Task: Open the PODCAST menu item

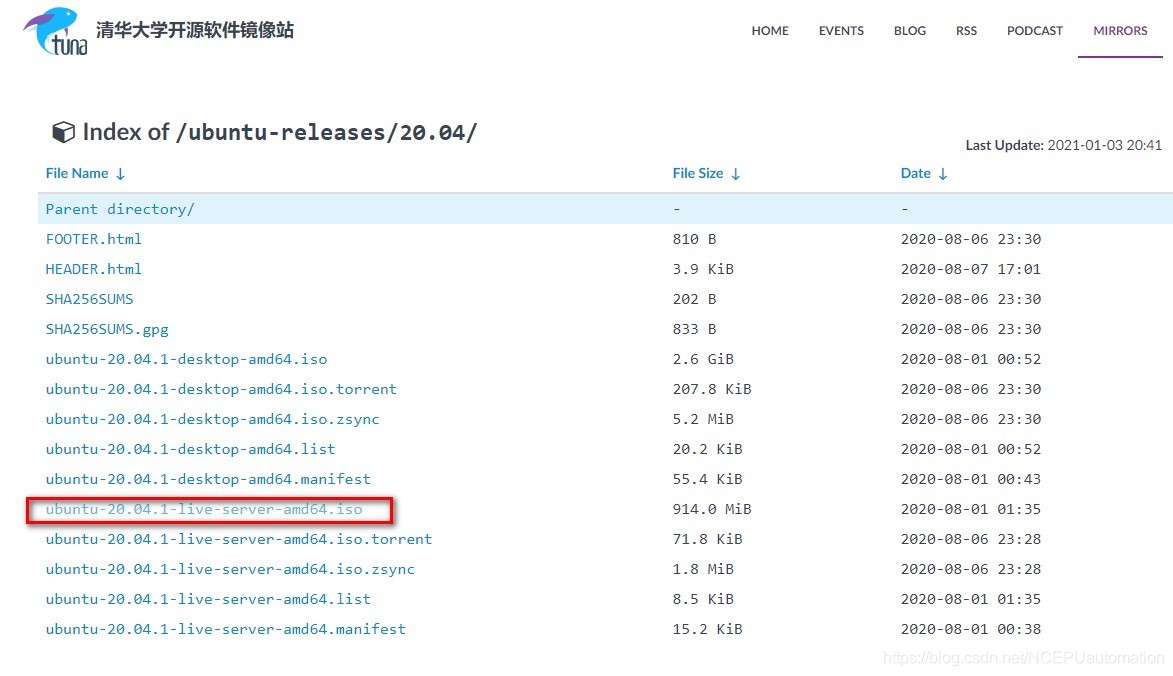Action: 1035,31
